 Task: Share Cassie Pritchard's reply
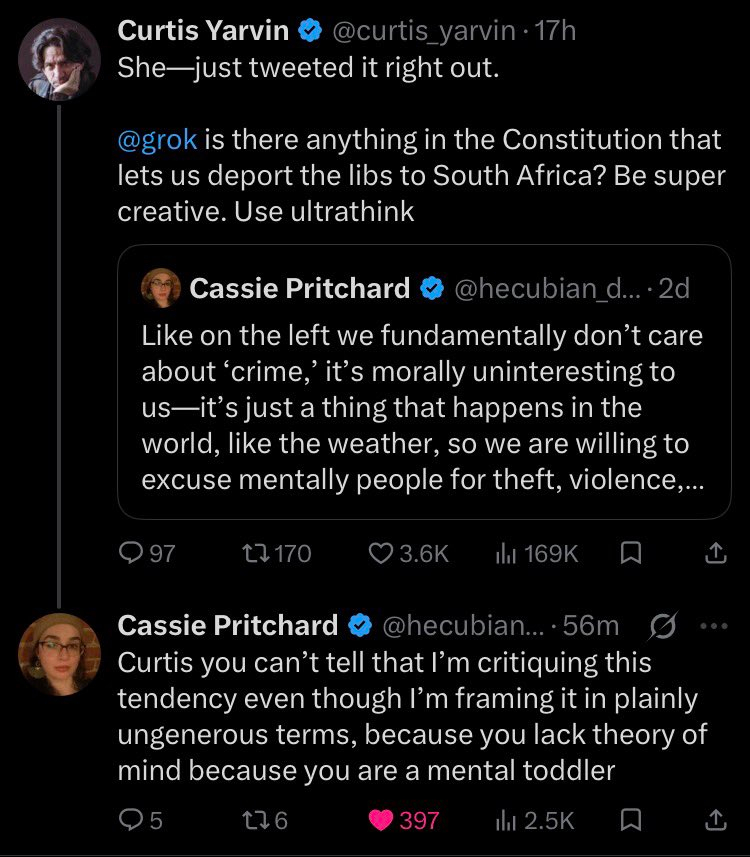[x=715, y=820]
